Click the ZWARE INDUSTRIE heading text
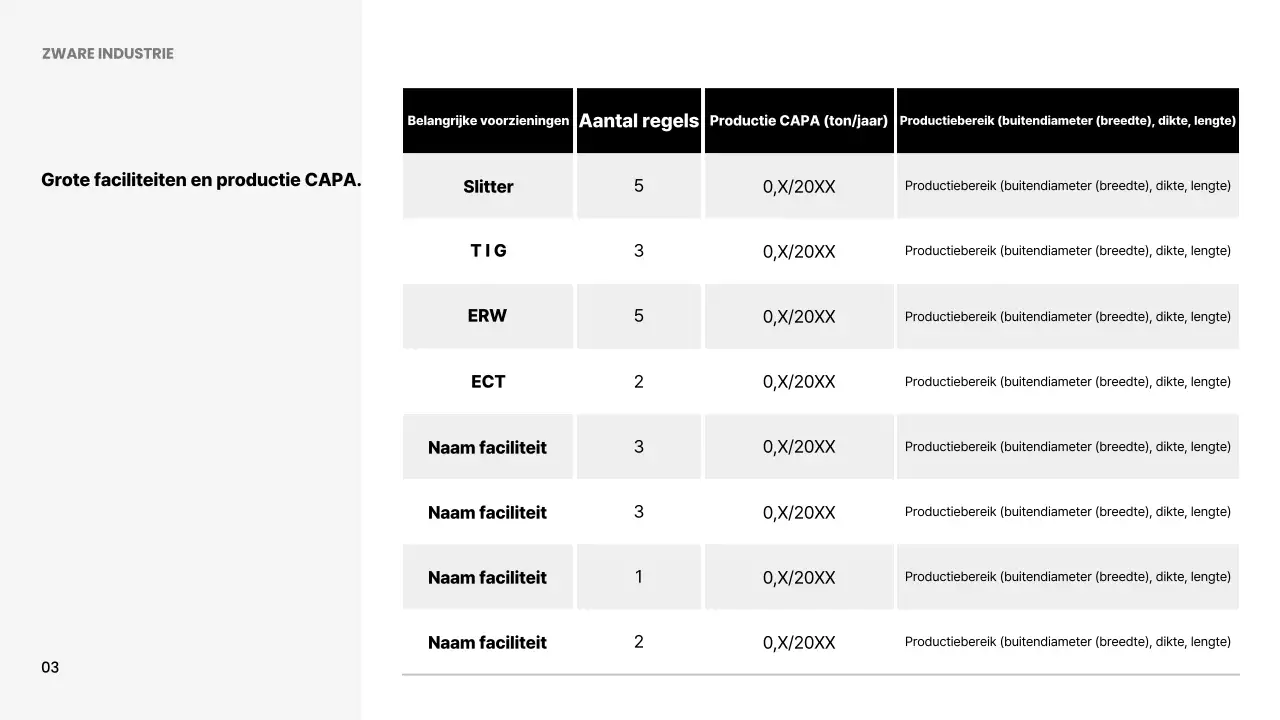Image resolution: width=1280 pixels, height=720 pixels. (108, 54)
